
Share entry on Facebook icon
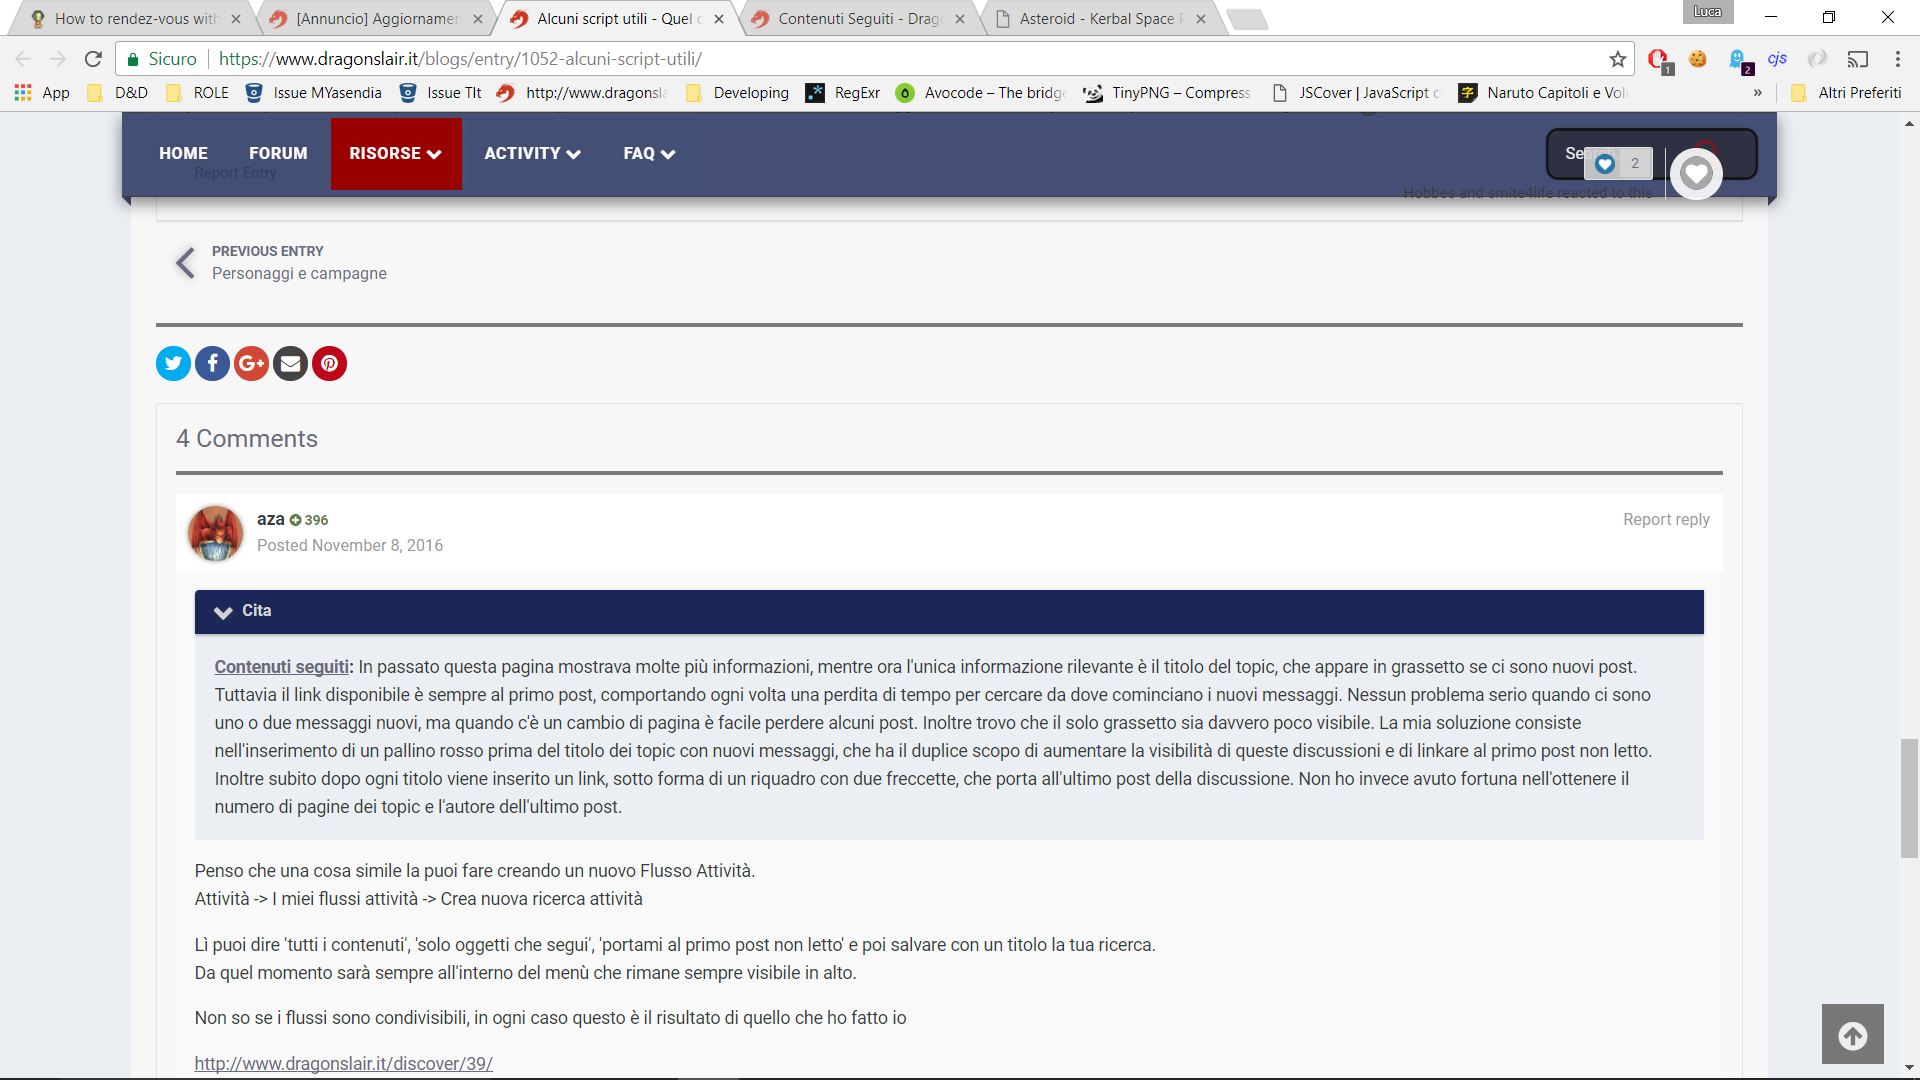pos(212,364)
